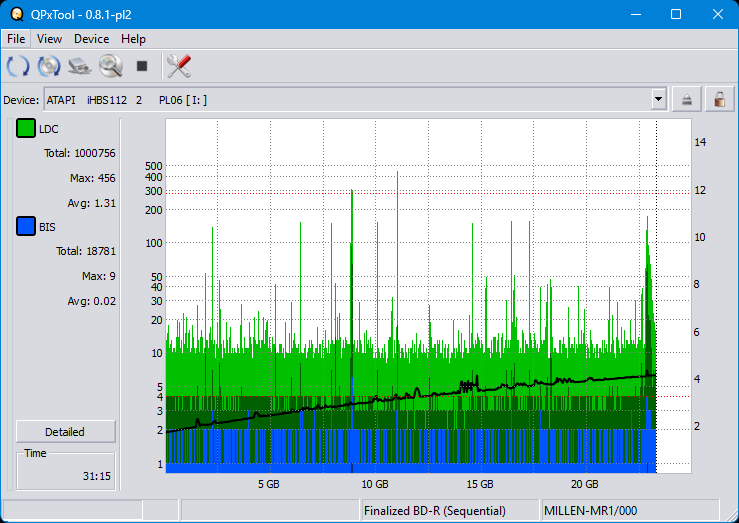
Task: Click the reload media disc icon
Action: 49,67
